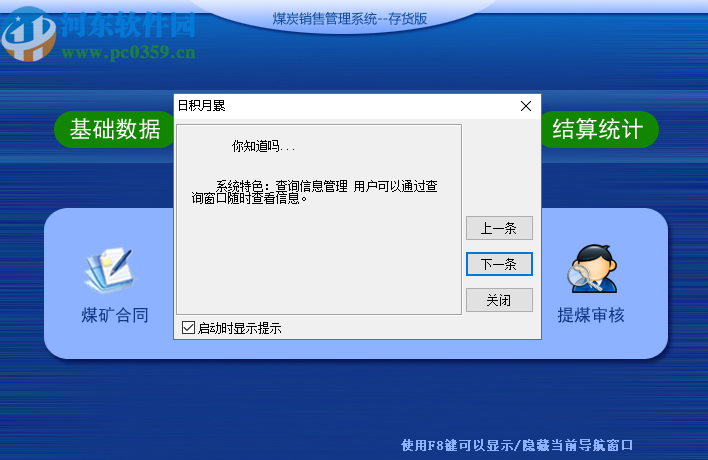This screenshot has height=460, width=708.
Task: Click the 使用F8键 hint text
Action: (517, 445)
